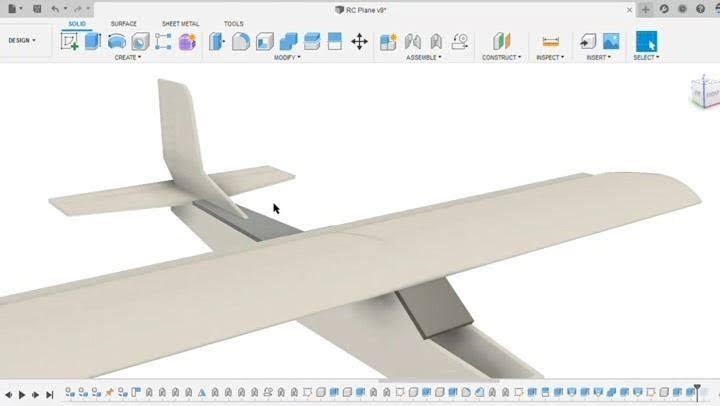The image size is (720, 406).
Task: Select the Offset Plane construct tool
Action: click(501, 41)
